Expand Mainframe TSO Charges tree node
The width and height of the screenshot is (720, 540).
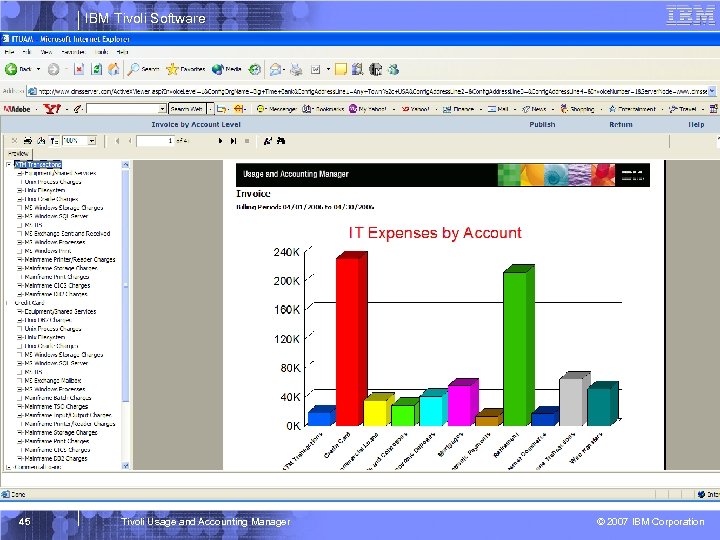[20, 406]
